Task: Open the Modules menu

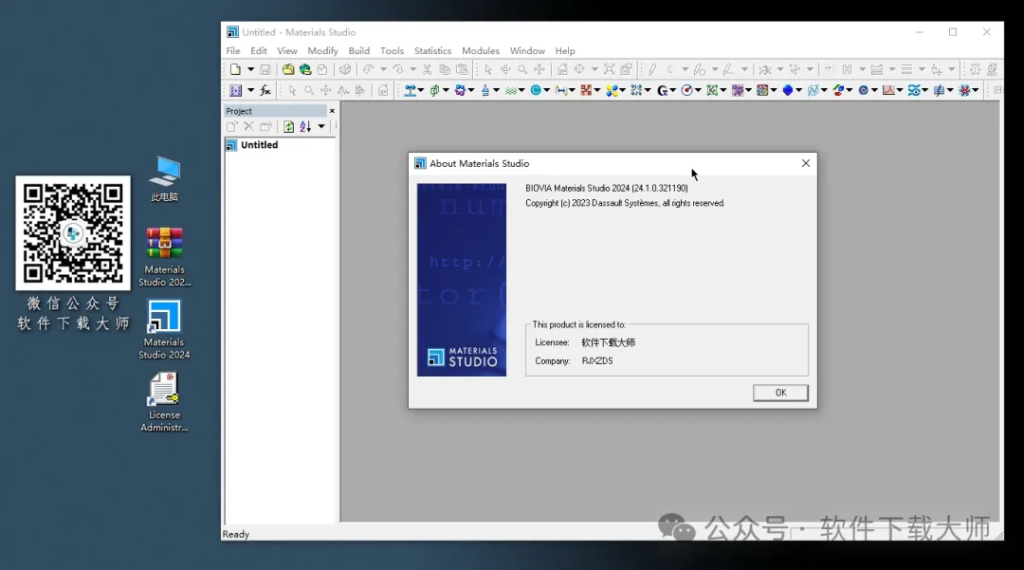Action: (x=480, y=51)
